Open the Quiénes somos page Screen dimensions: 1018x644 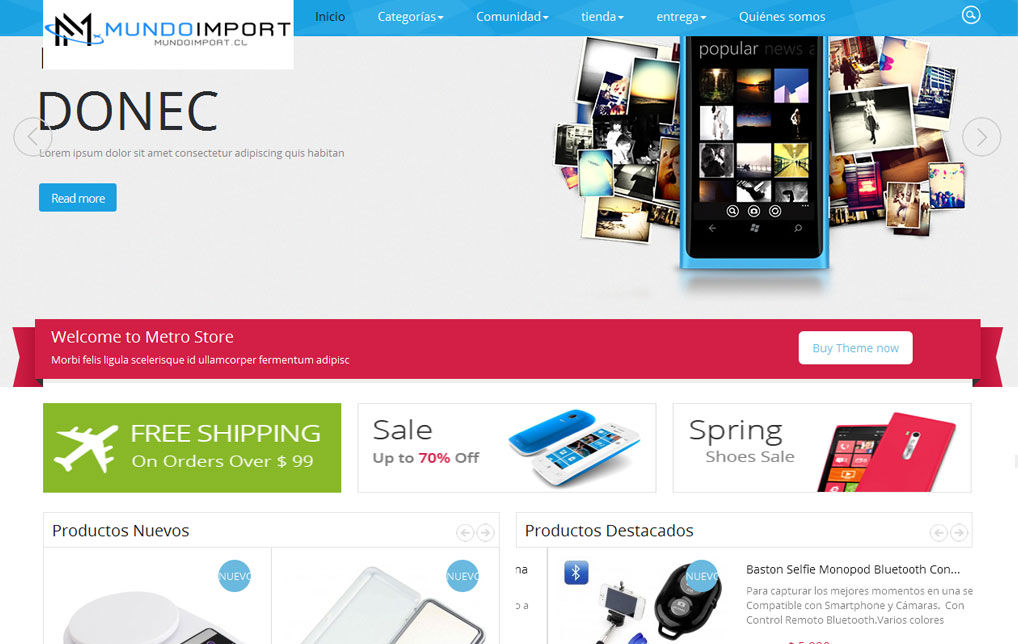(782, 17)
